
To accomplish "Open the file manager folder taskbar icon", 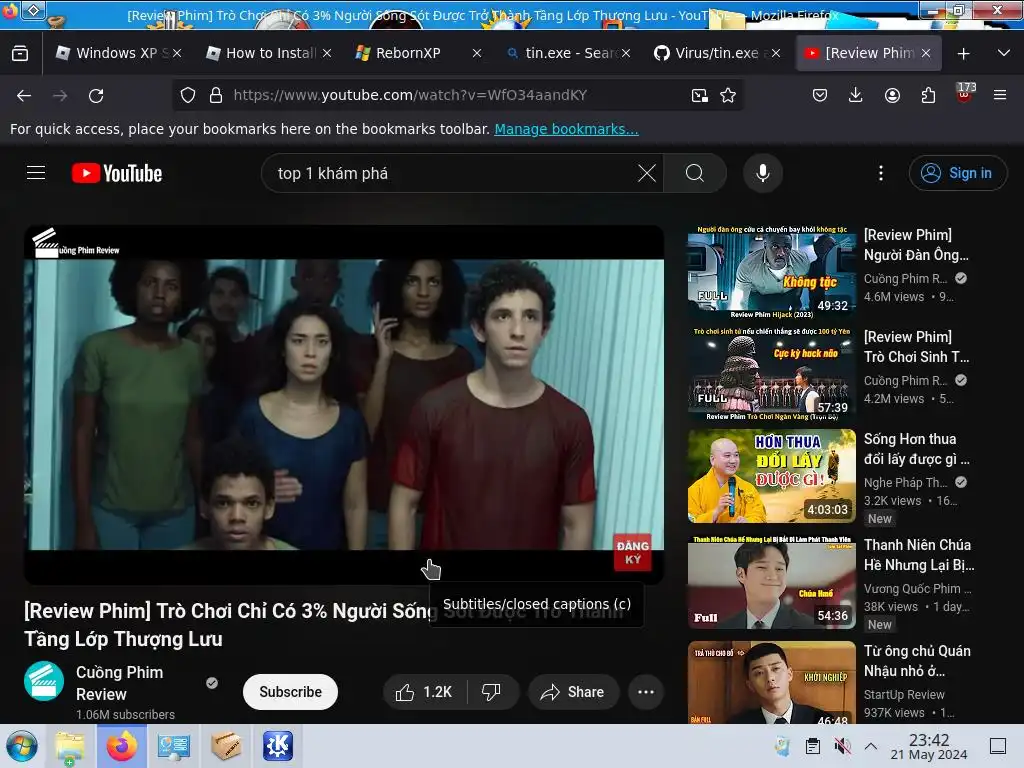I will tap(69, 746).
